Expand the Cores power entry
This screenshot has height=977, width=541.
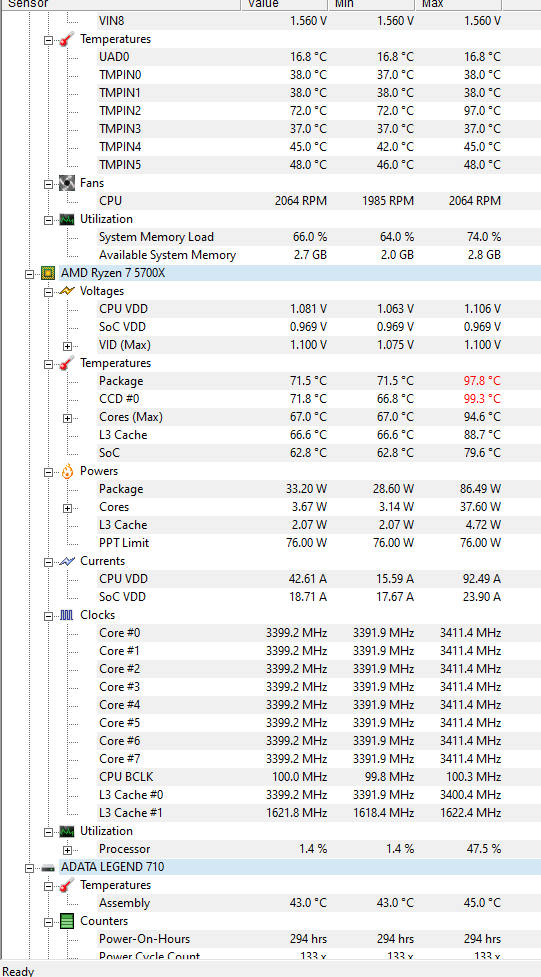67,507
